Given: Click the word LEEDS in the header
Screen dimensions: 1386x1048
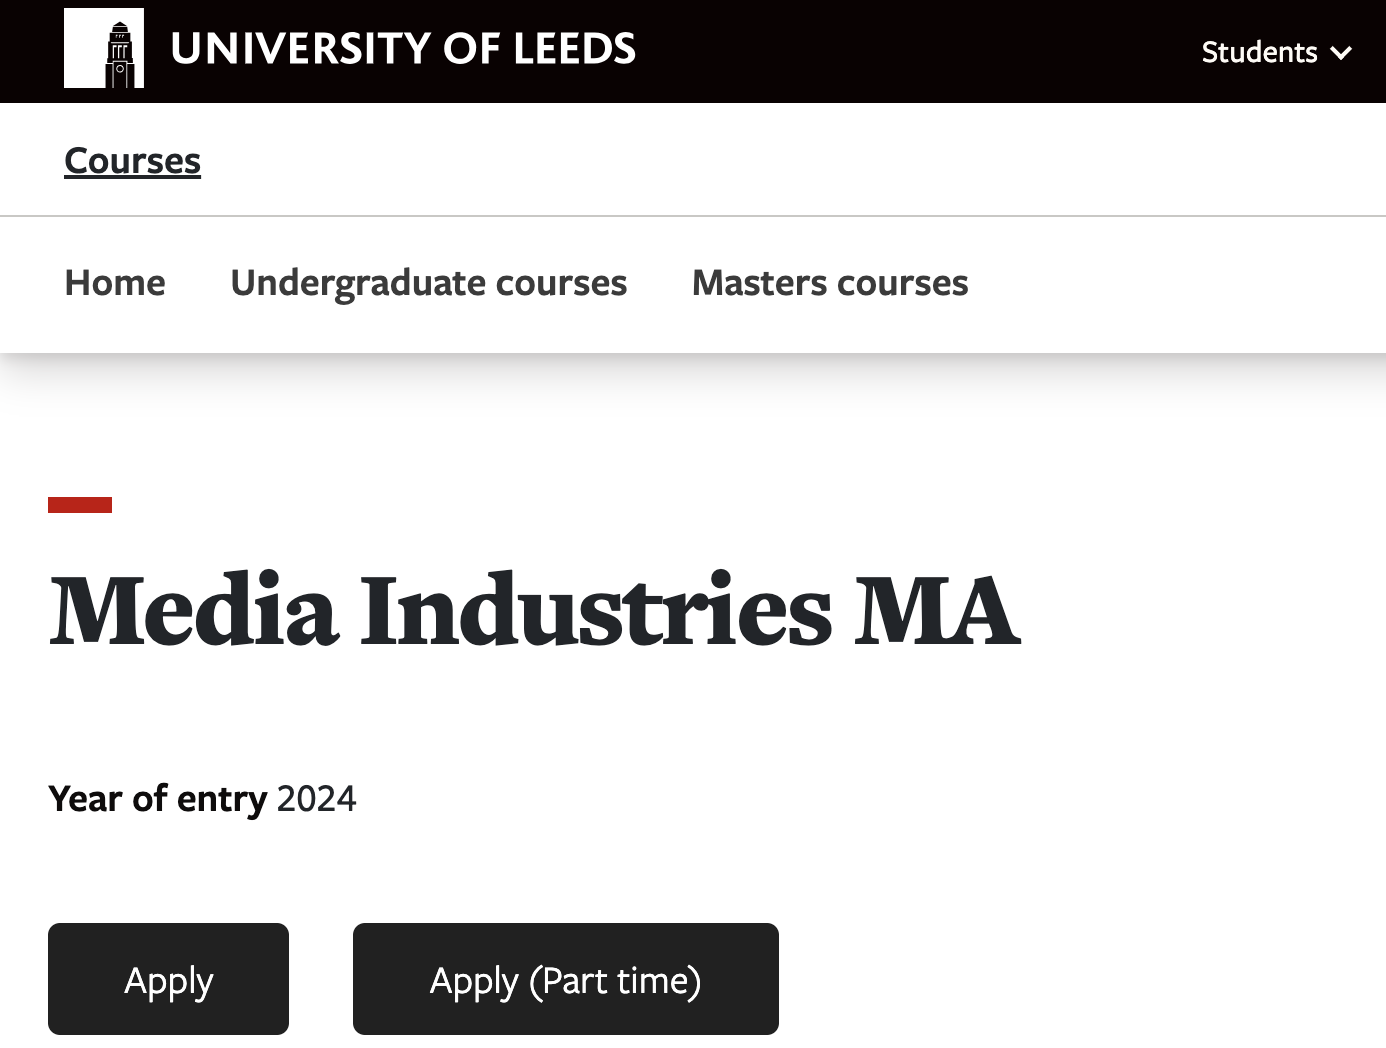Looking at the screenshot, I should (x=574, y=49).
